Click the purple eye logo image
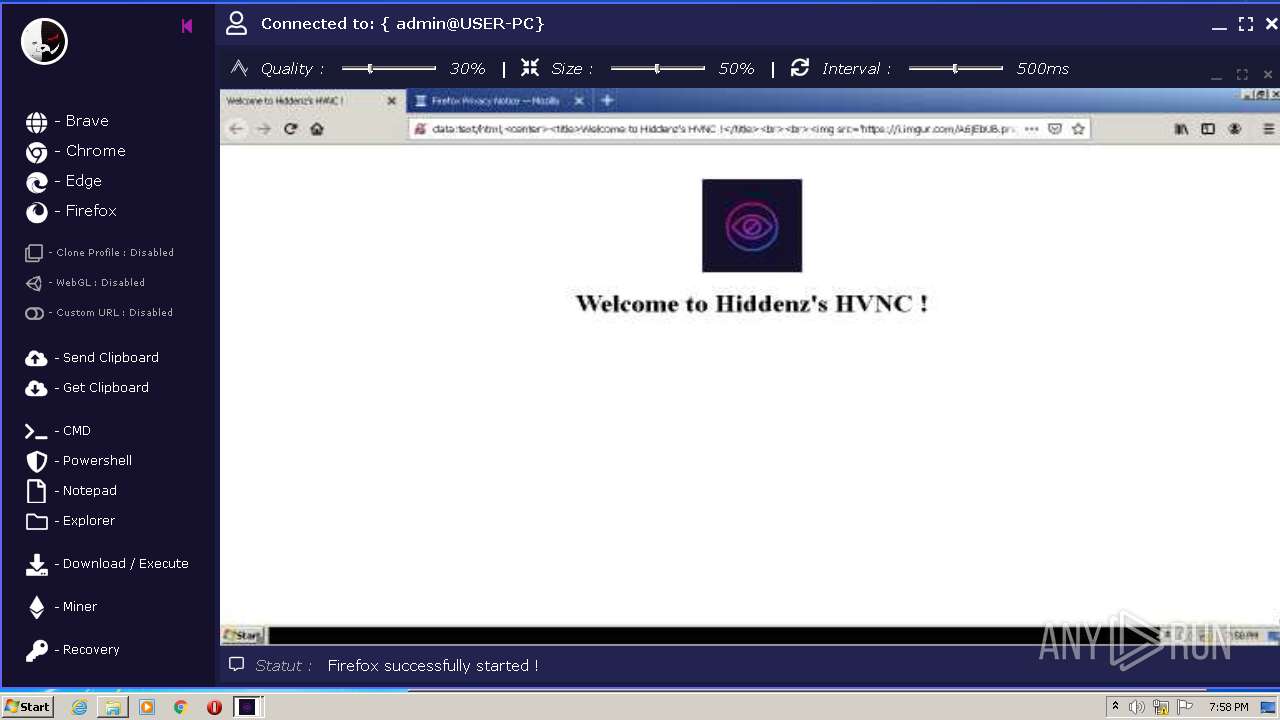This screenshot has height=720, width=1280. (x=752, y=226)
